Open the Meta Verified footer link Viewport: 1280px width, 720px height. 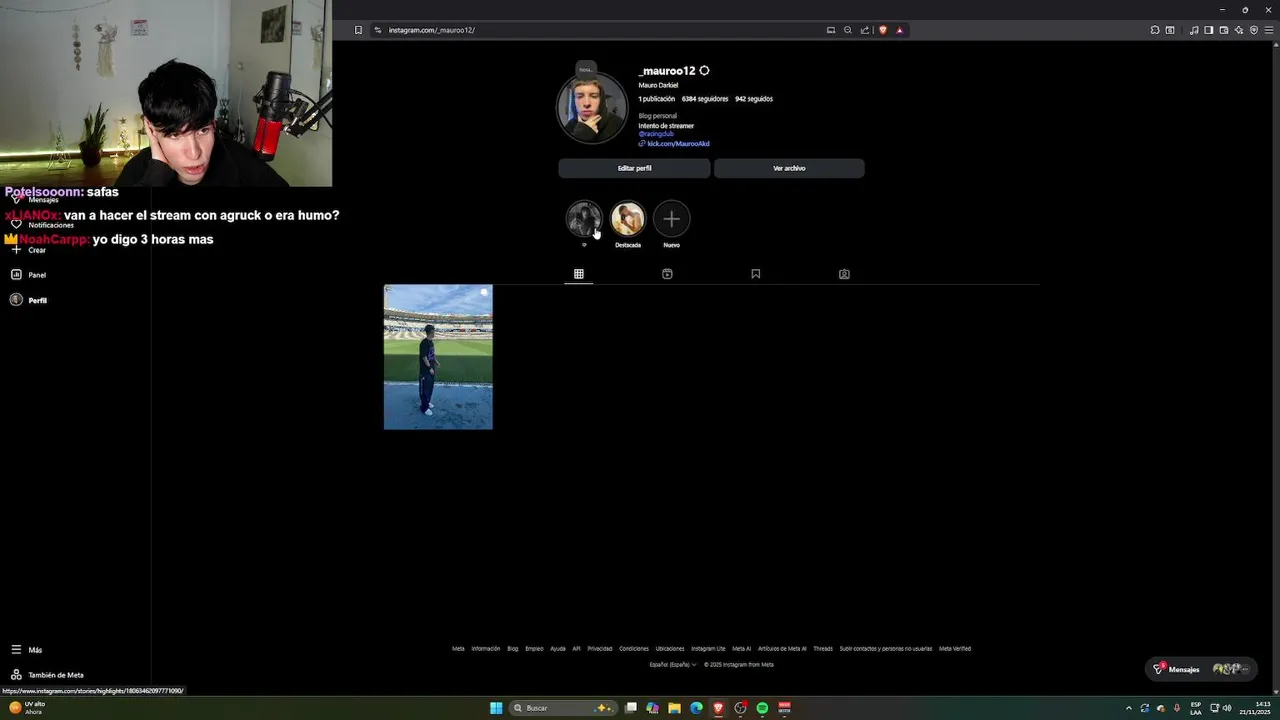click(x=955, y=648)
